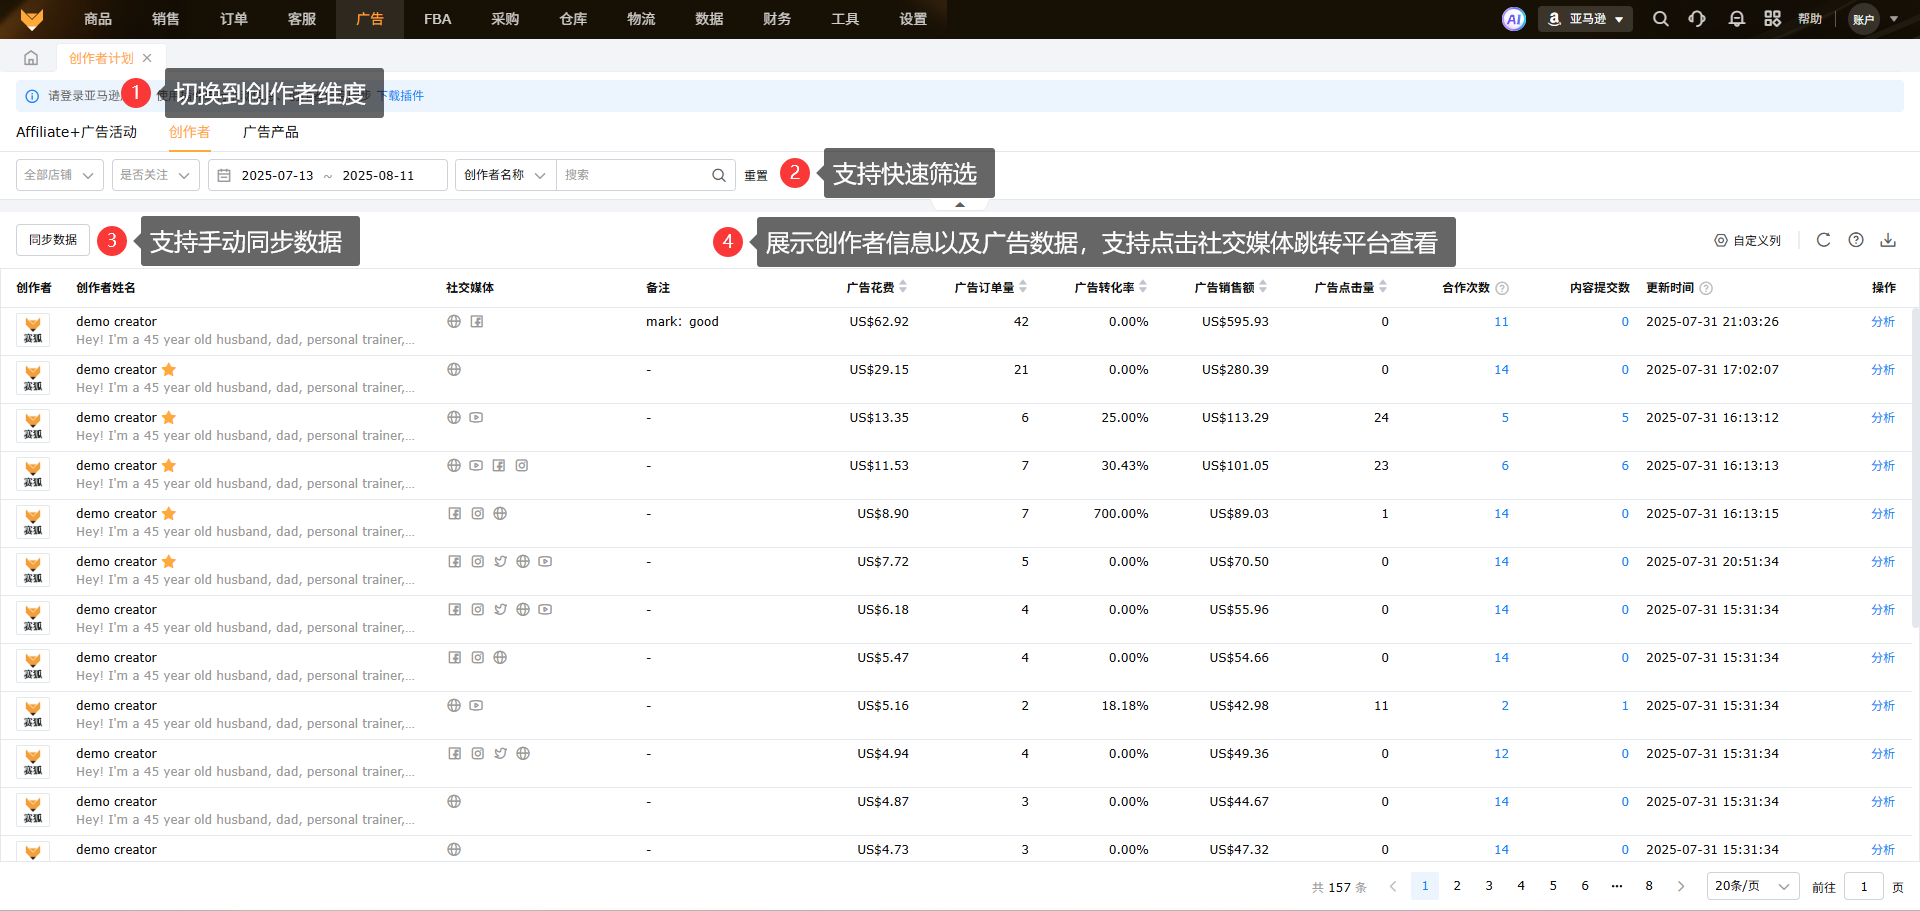This screenshot has height=911, width=1920.
Task: Open customer service headset icon
Action: coord(1697,19)
